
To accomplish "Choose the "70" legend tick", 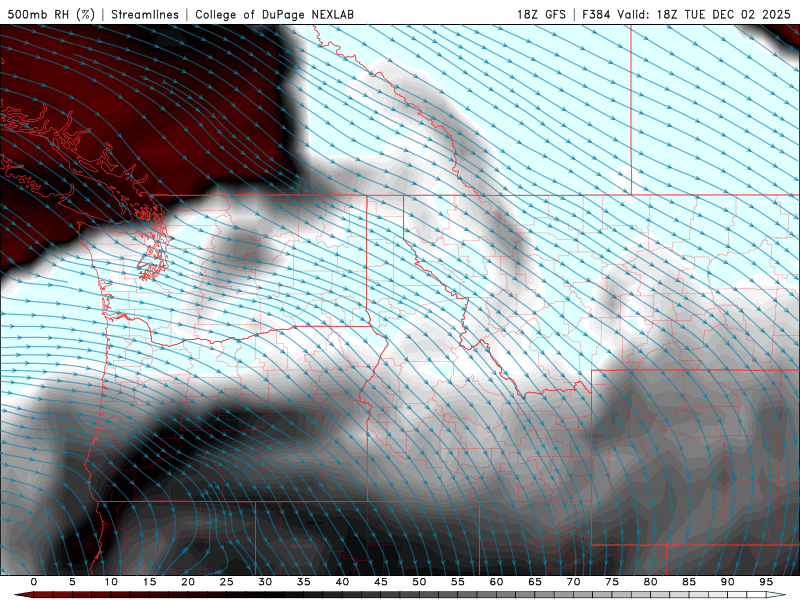I will coord(573,582).
